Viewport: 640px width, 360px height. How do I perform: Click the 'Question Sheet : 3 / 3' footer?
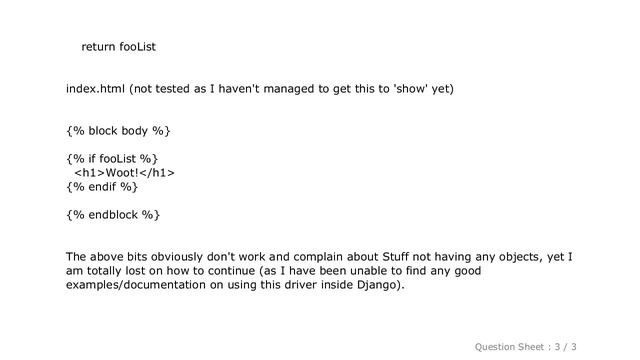525,347
